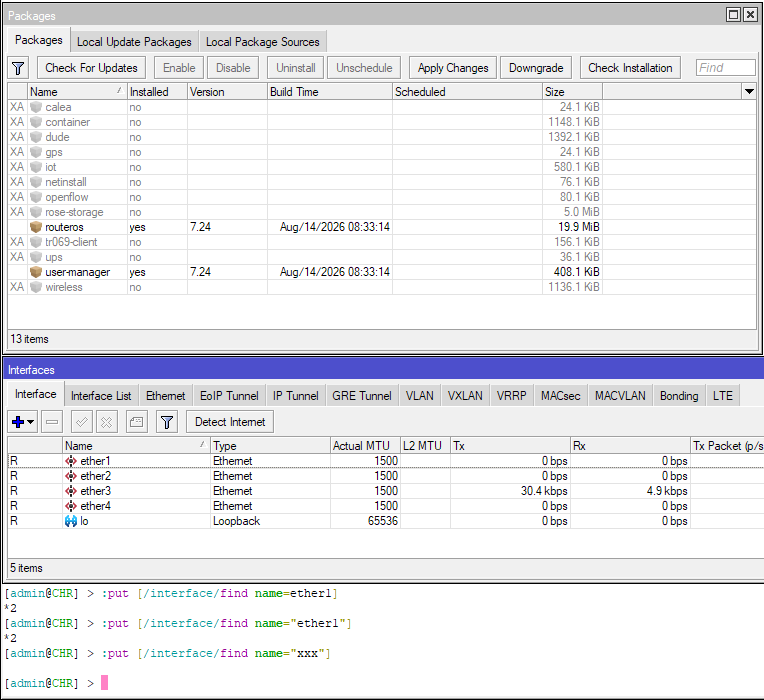Click the Disable package button
This screenshot has height=700, width=764.
(x=233, y=68)
